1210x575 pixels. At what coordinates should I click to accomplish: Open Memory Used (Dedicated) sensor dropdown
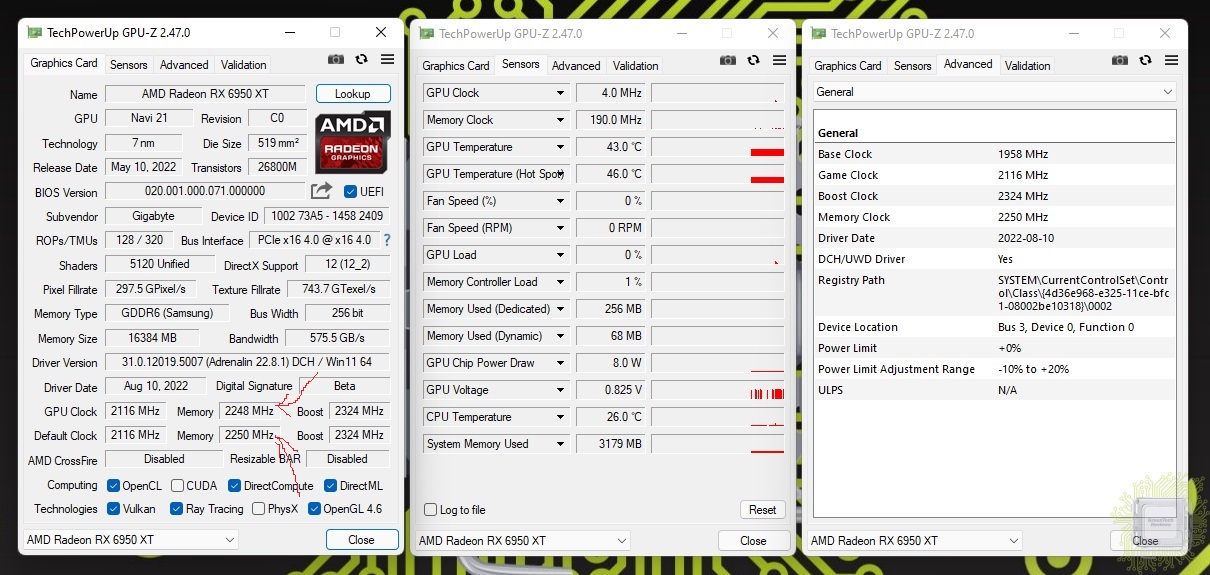point(561,309)
